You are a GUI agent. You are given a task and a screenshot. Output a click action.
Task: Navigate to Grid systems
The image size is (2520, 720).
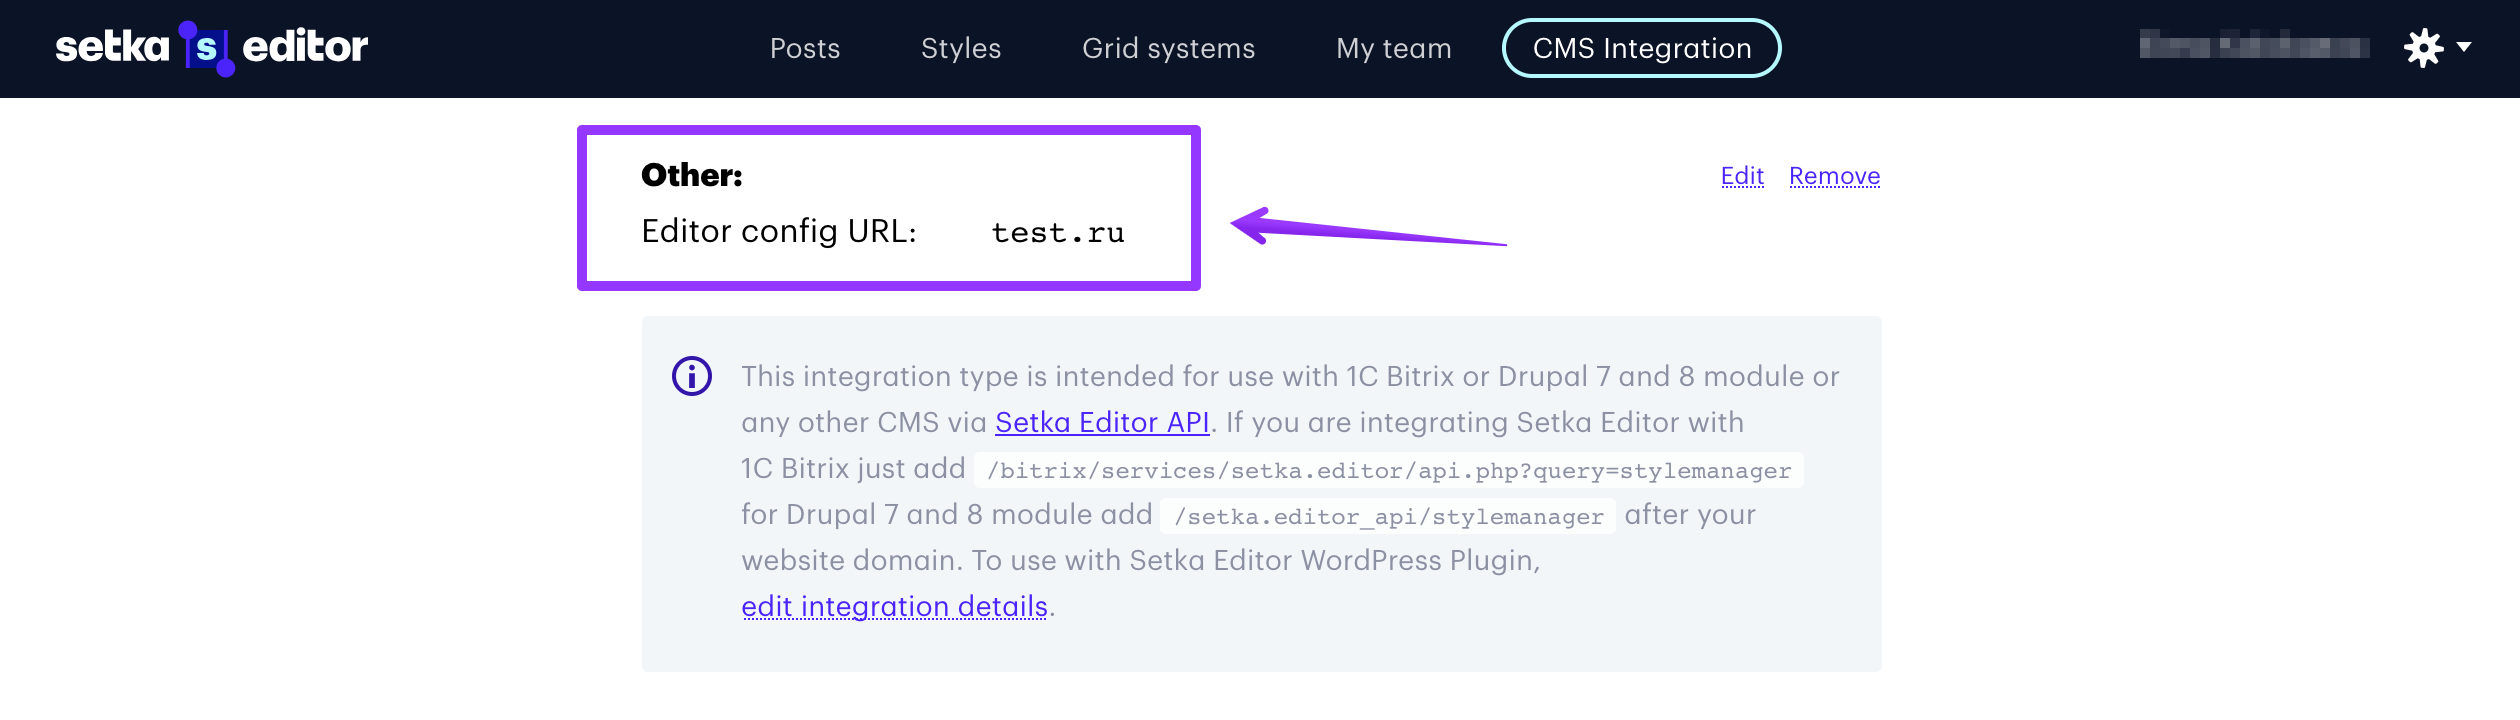1168,48
